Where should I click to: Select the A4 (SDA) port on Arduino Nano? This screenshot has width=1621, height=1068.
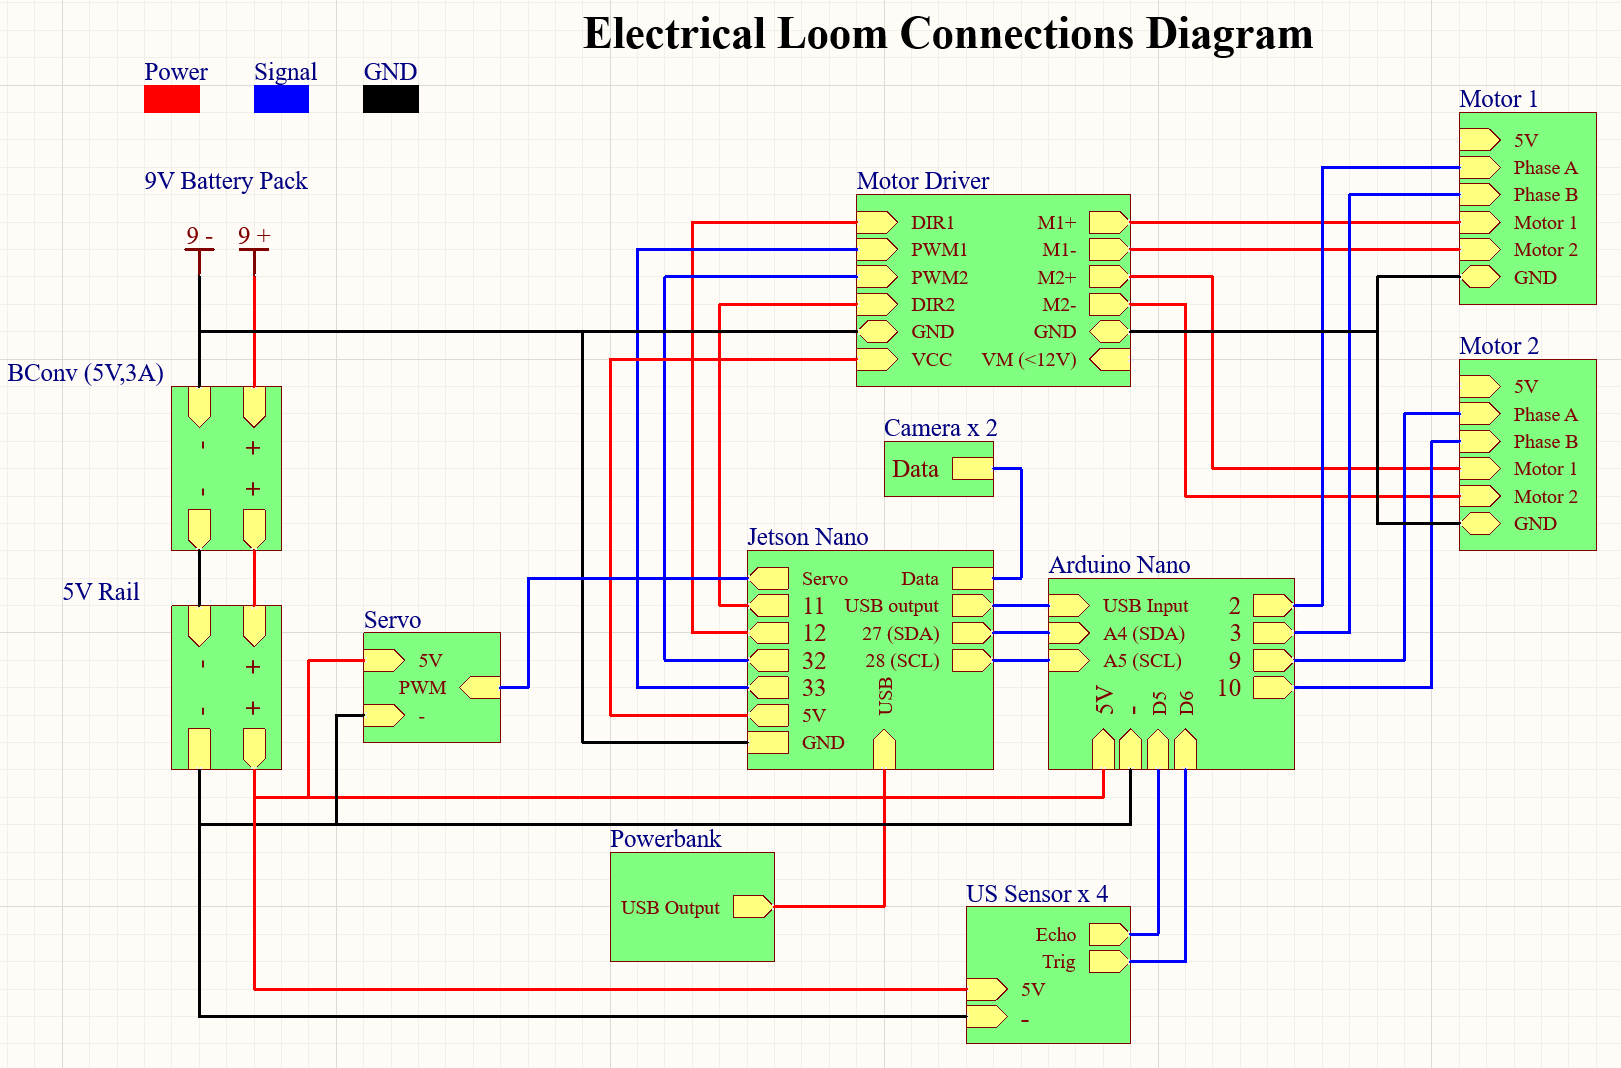point(1069,633)
